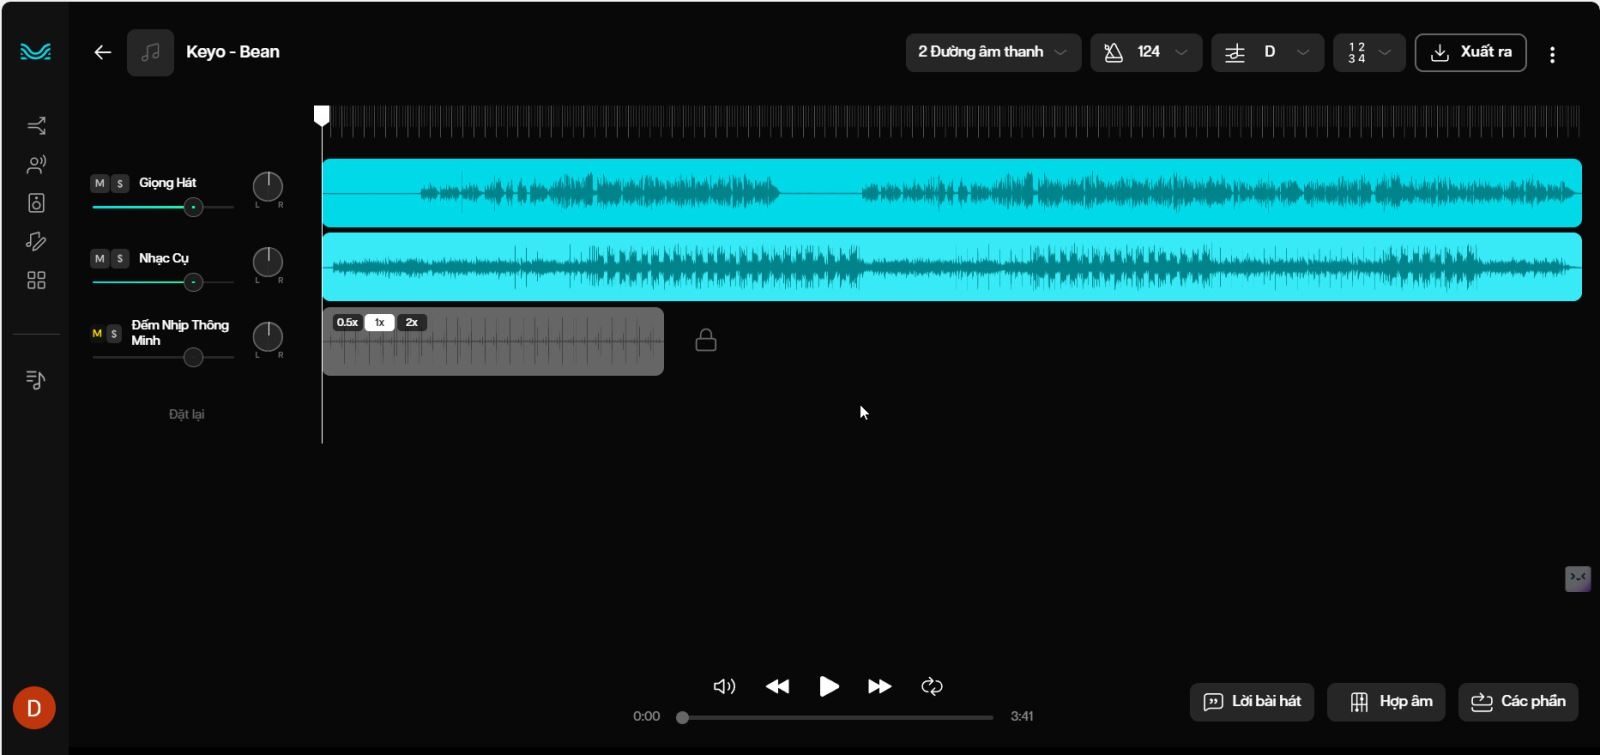Adjust the Nhạc Cụ volume slider
Image resolution: width=1600 pixels, height=755 pixels.
[163, 282]
